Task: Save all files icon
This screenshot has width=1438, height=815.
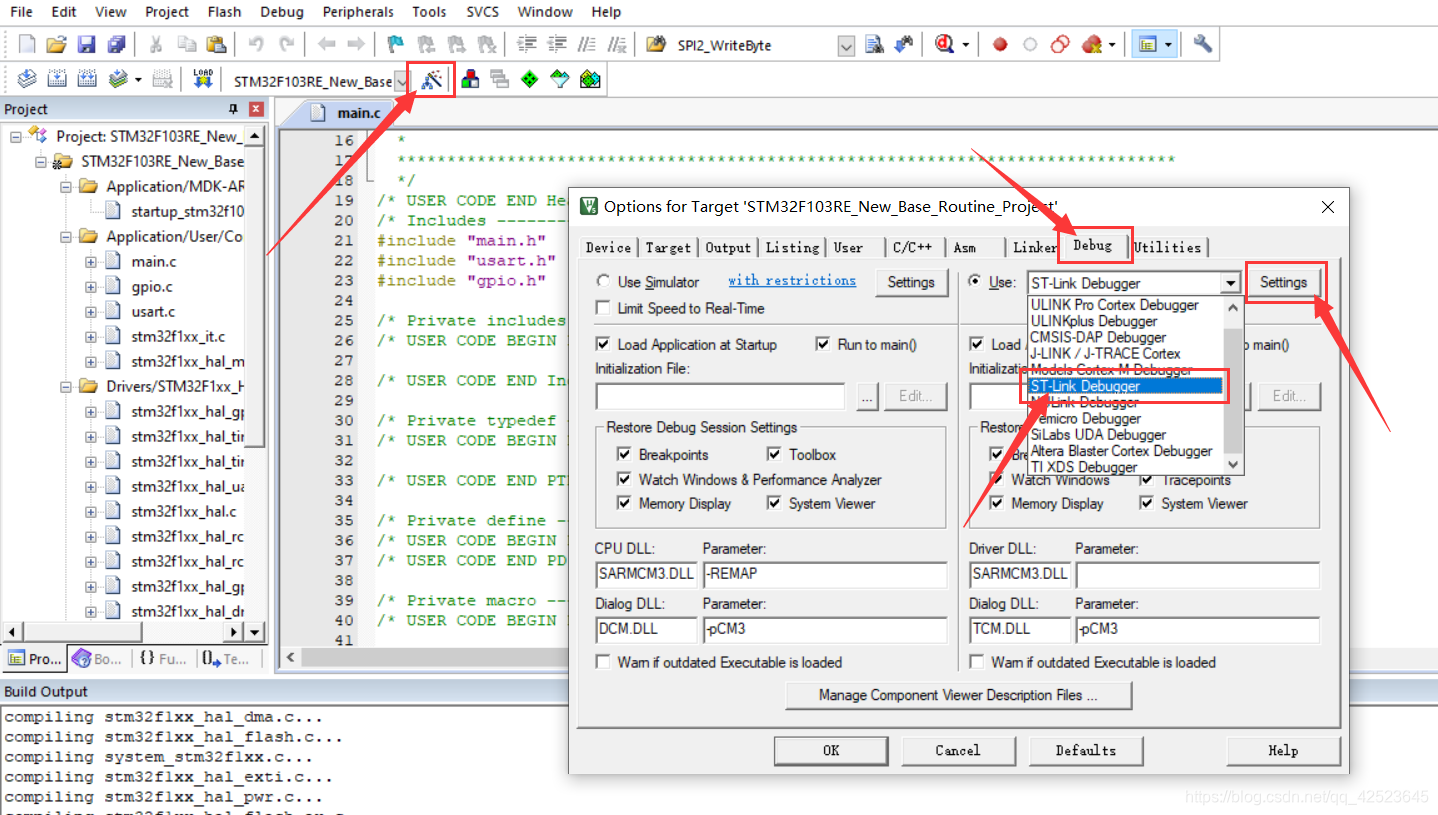Action: pyautogui.click(x=116, y=44)
